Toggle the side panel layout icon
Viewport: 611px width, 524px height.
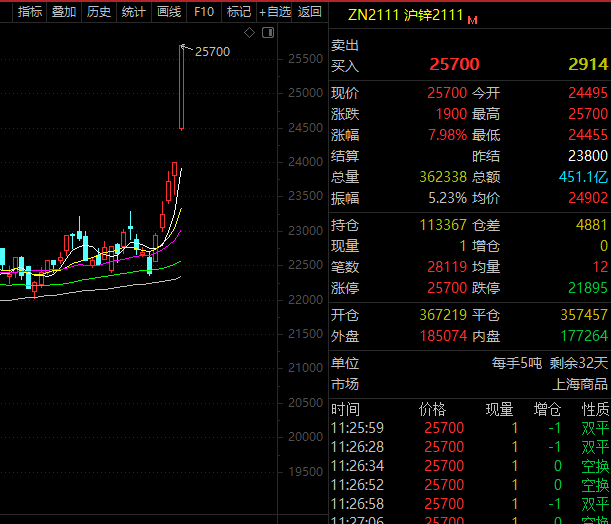tap(268, 33)
